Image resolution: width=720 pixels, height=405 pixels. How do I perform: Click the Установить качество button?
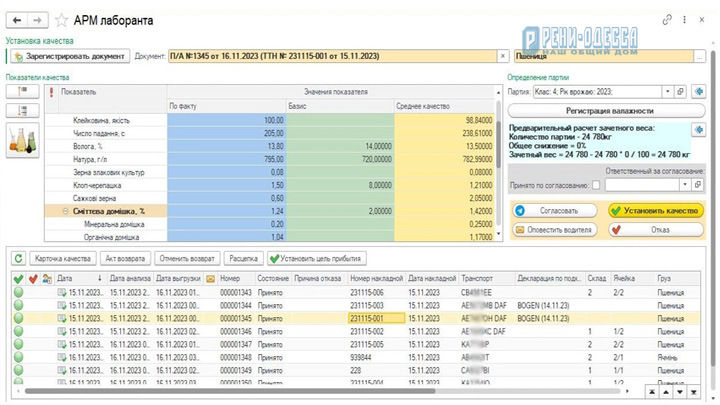coord(656,211)
